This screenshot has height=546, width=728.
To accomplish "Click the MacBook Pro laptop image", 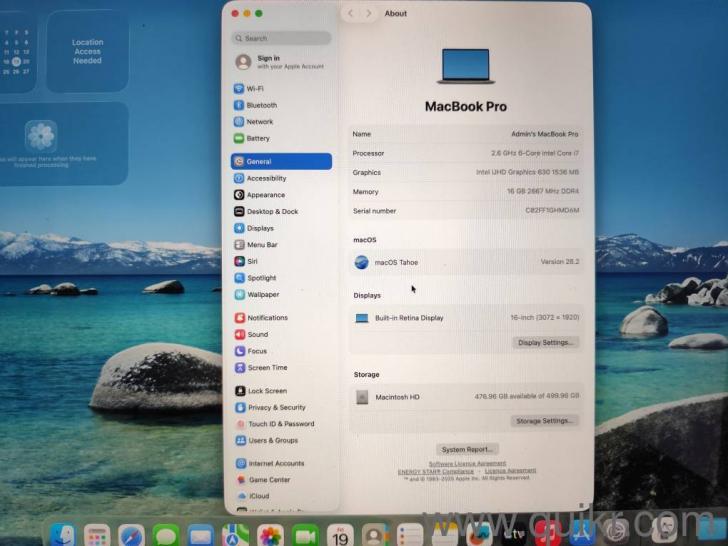I will 466,66.
